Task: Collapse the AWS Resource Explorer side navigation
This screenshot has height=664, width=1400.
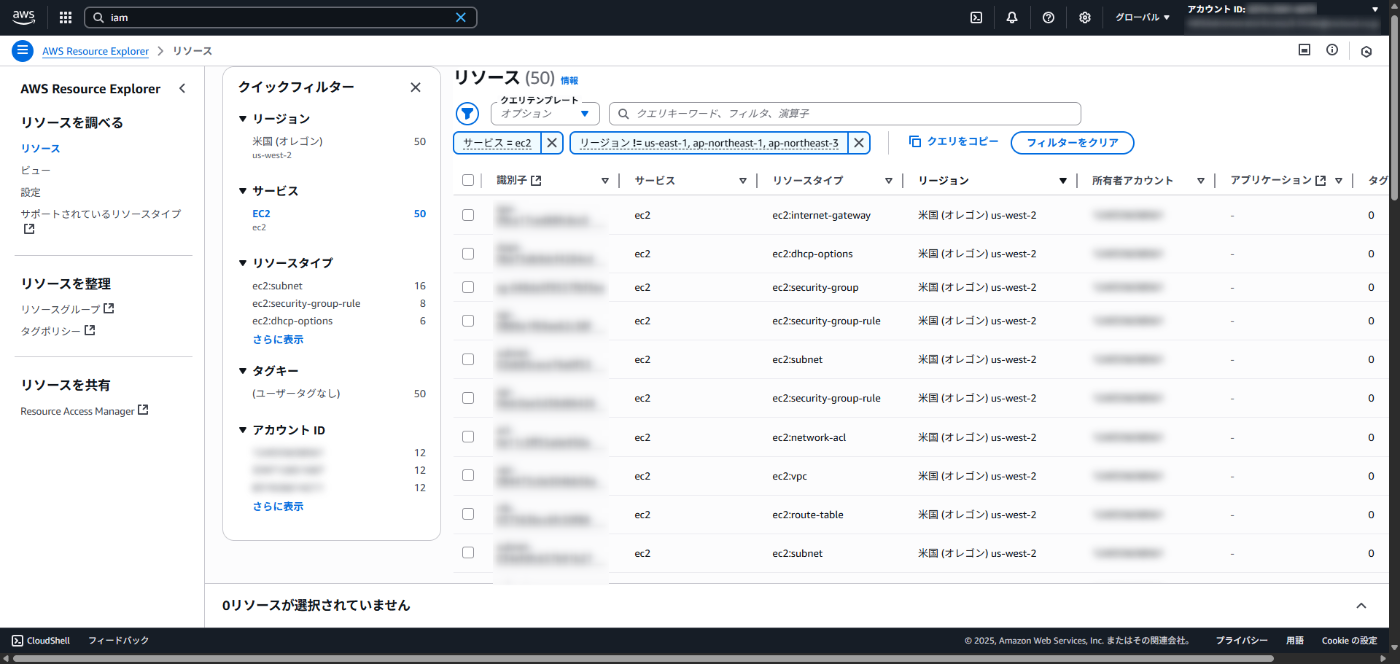Action: tap(182, 89)
